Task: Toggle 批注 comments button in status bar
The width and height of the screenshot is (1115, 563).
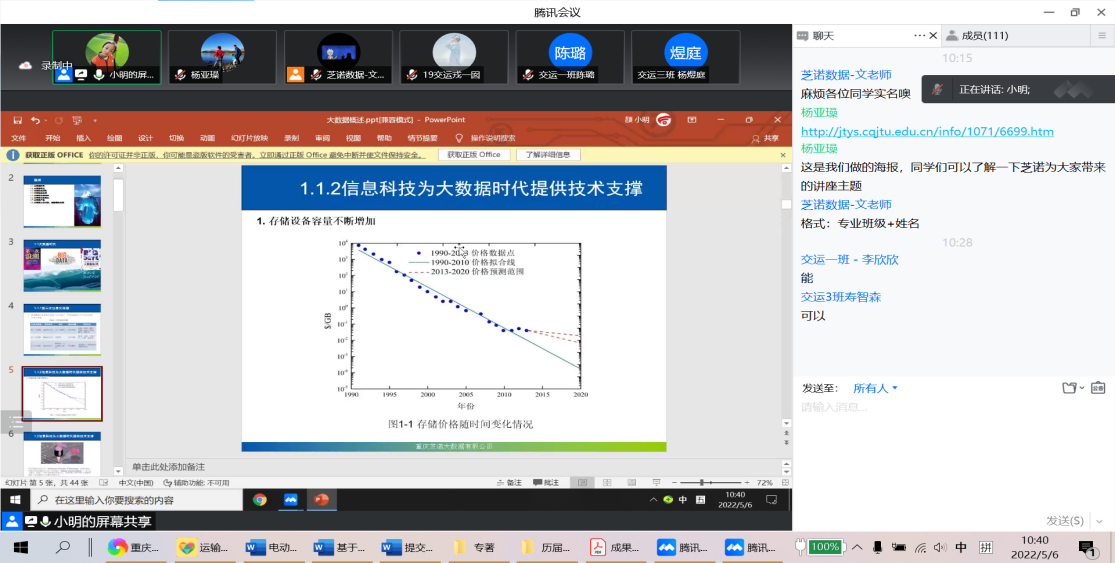Action: click(x=547, y=483)
